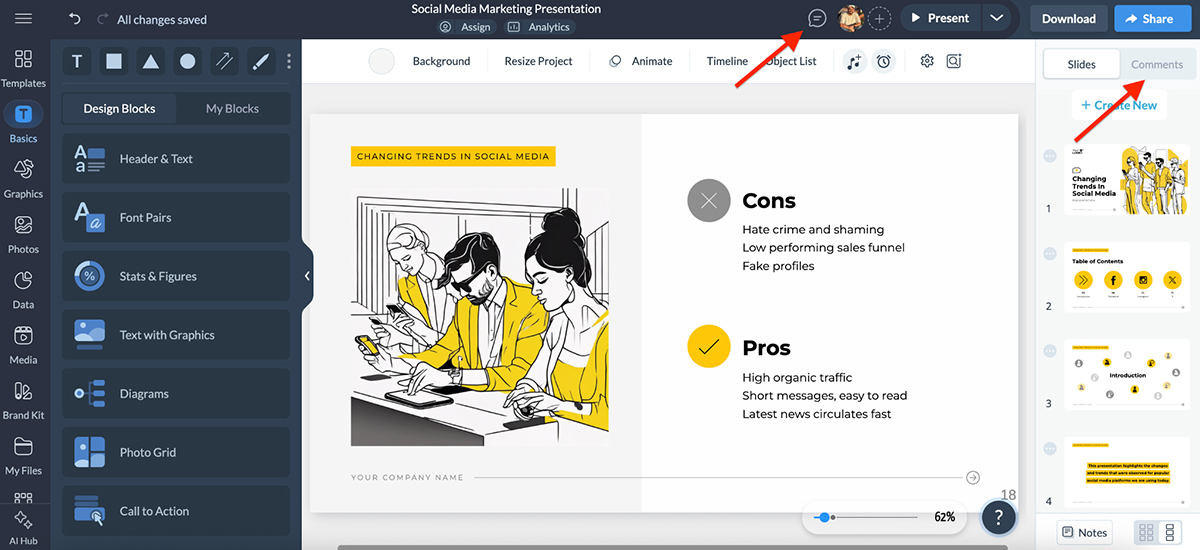Select the Text tool in shape toolbar
This screenshot has height=550, width=1200.
pyautogui.click(x=77, y=62)
